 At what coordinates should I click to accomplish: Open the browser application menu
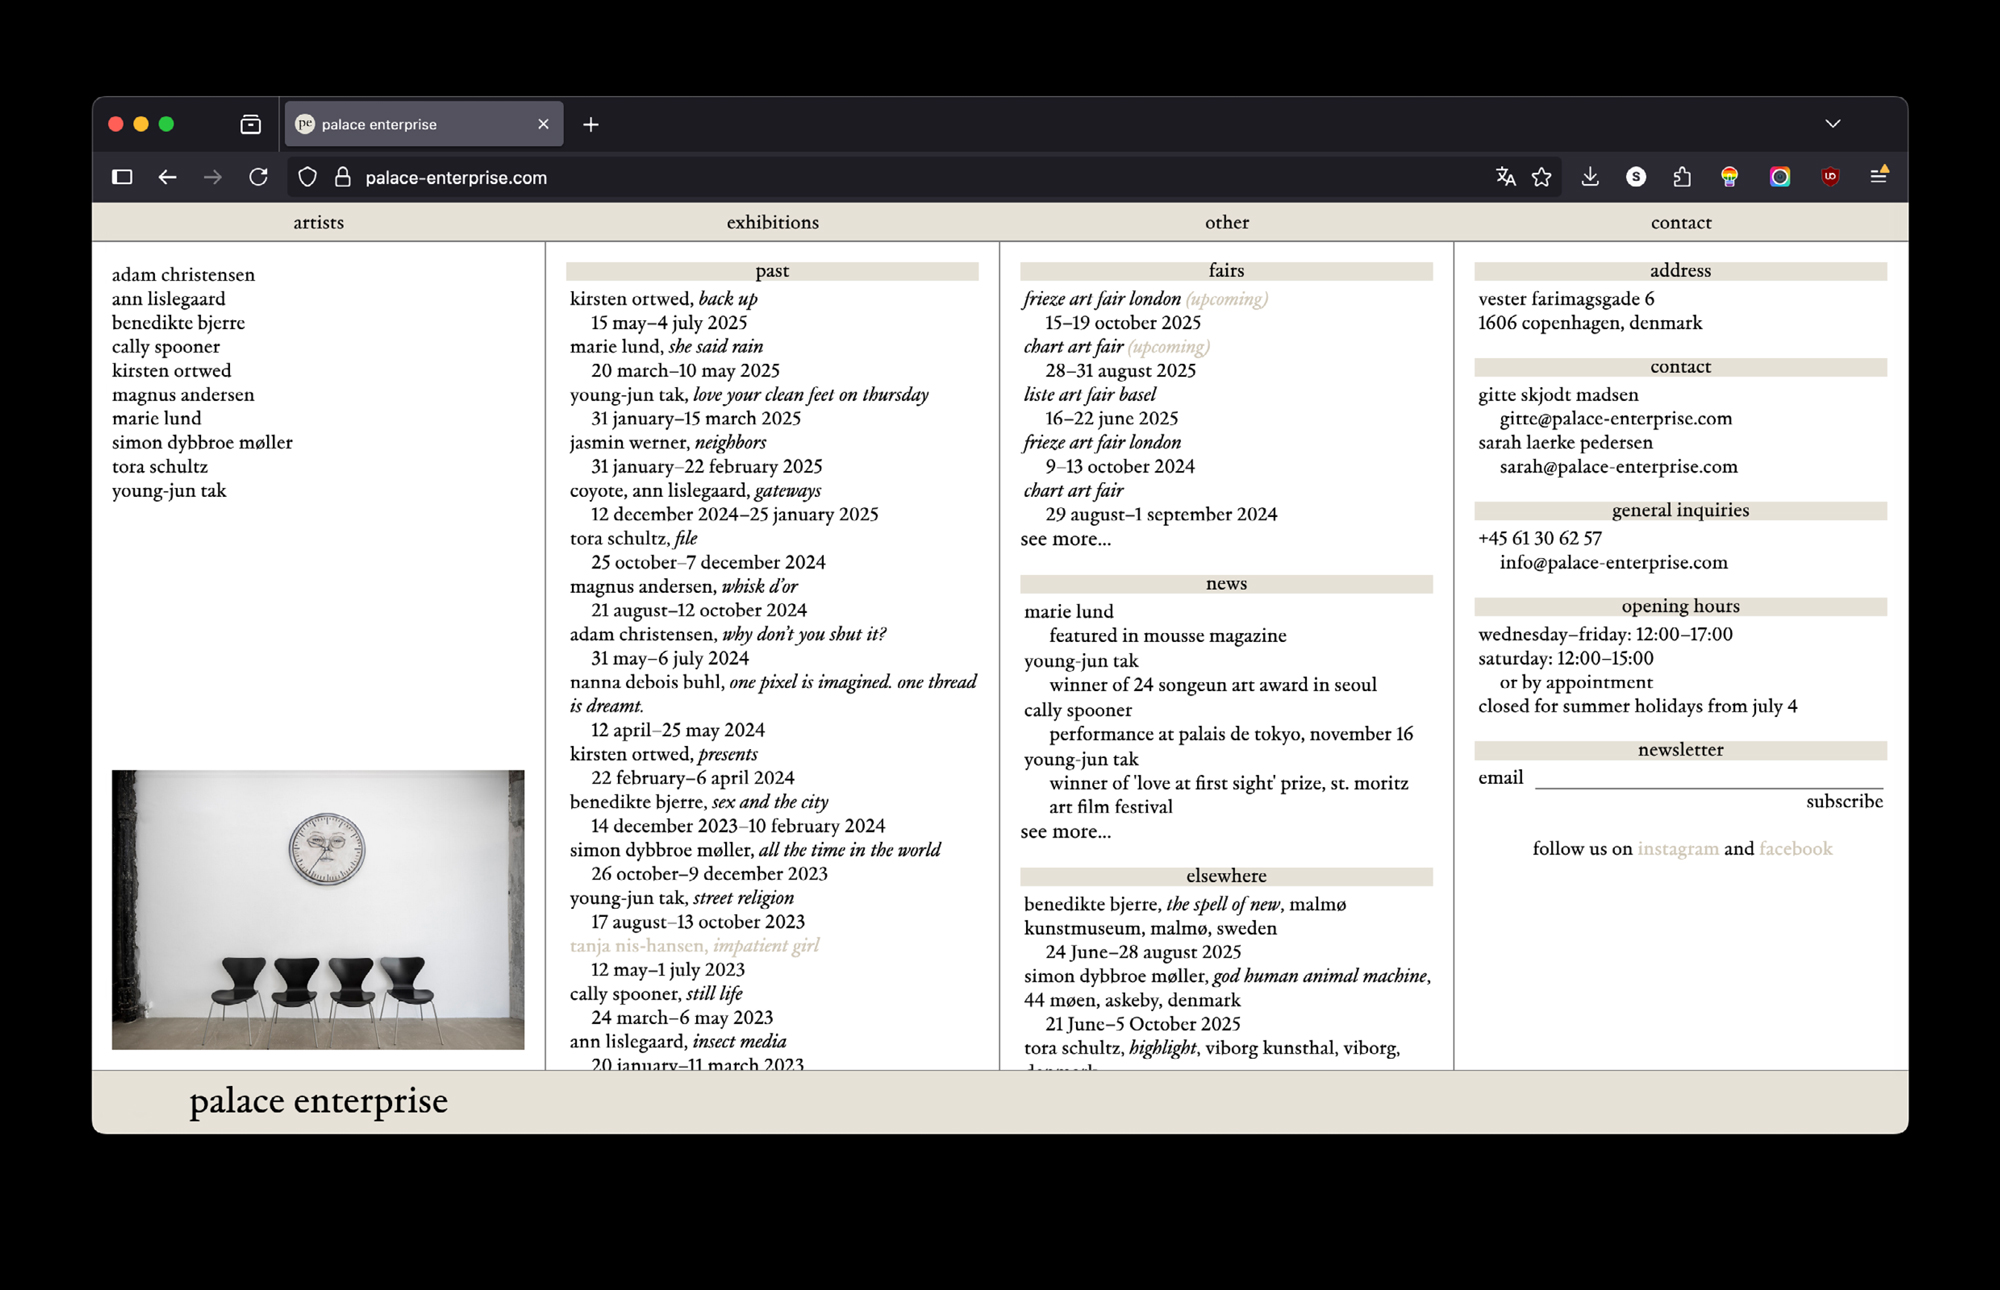pyautogui.click(x=1879, y=176)
